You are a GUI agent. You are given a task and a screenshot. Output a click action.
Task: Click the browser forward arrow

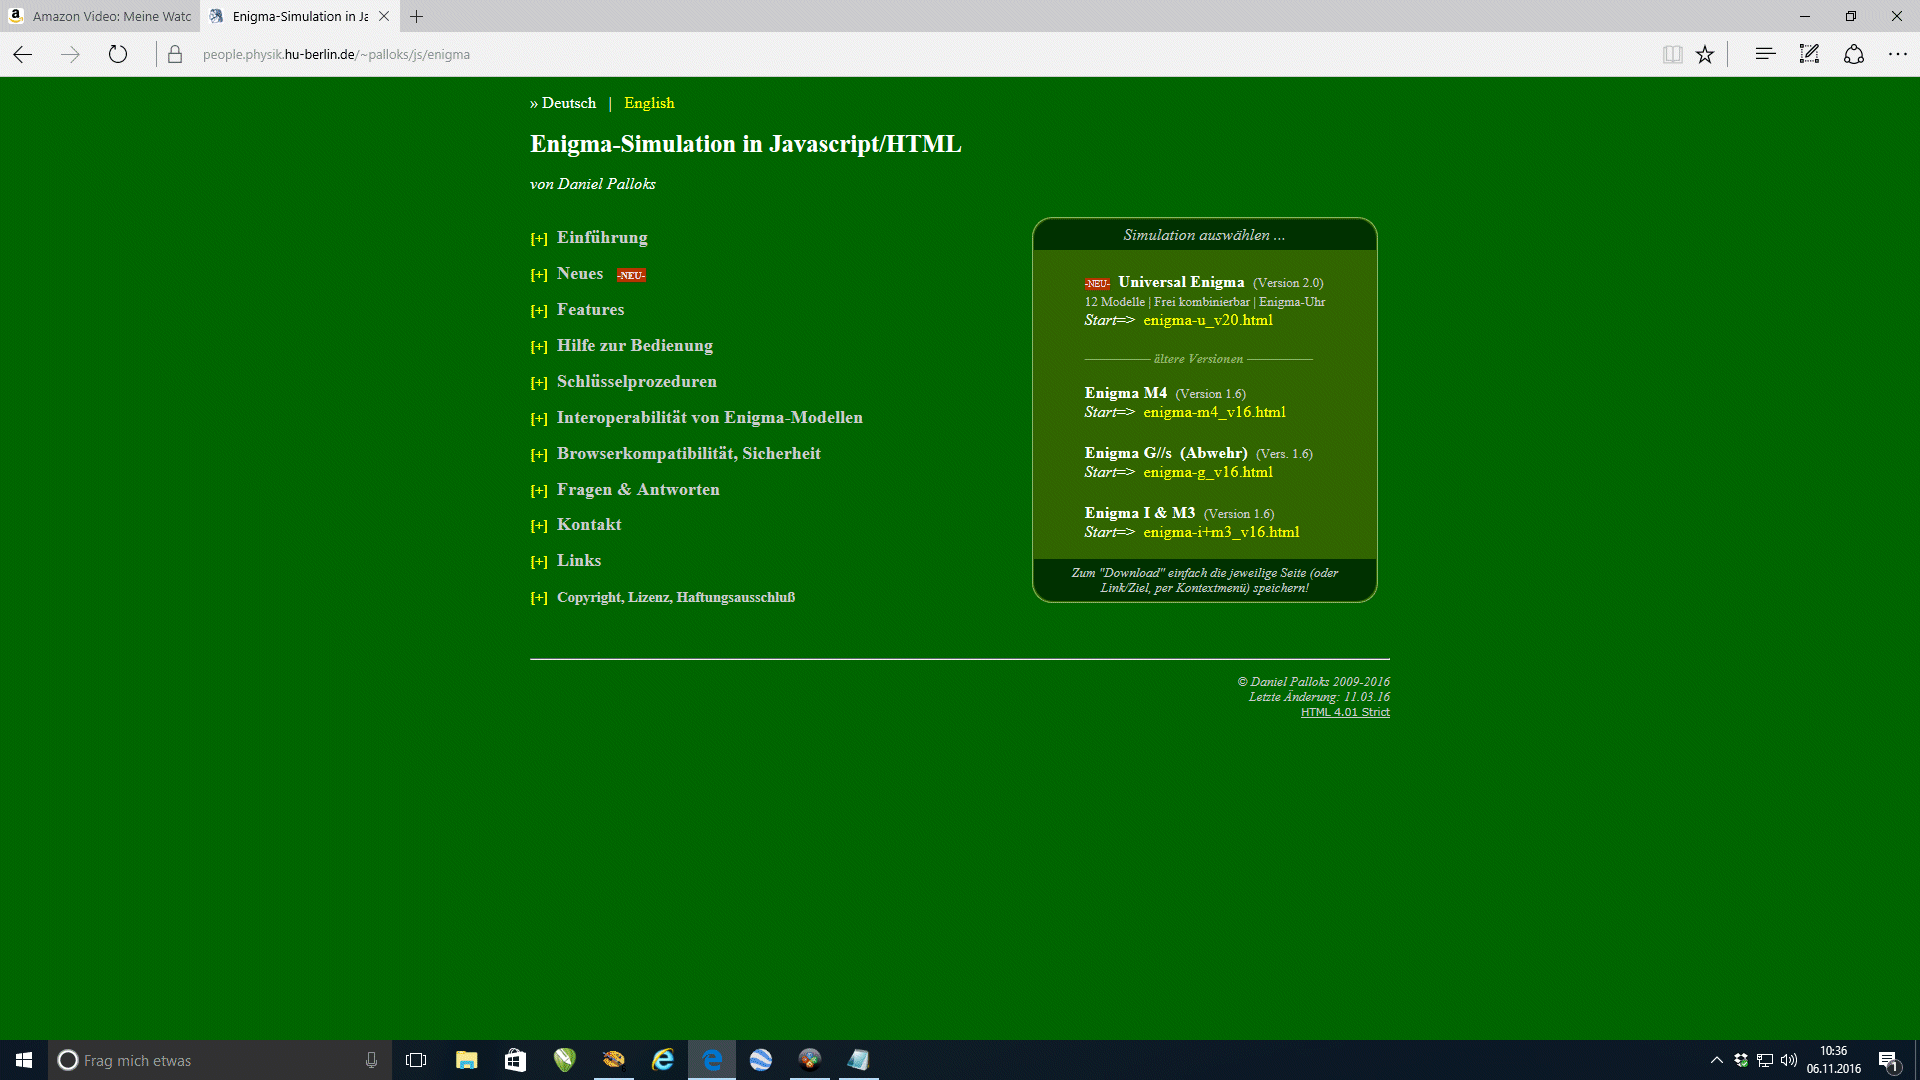coord(70,54)
